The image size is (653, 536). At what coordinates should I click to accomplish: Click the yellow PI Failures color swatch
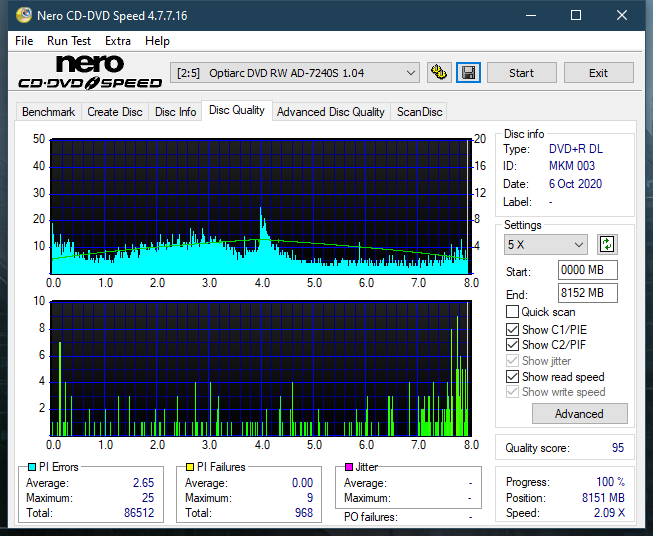click(190, 467)
